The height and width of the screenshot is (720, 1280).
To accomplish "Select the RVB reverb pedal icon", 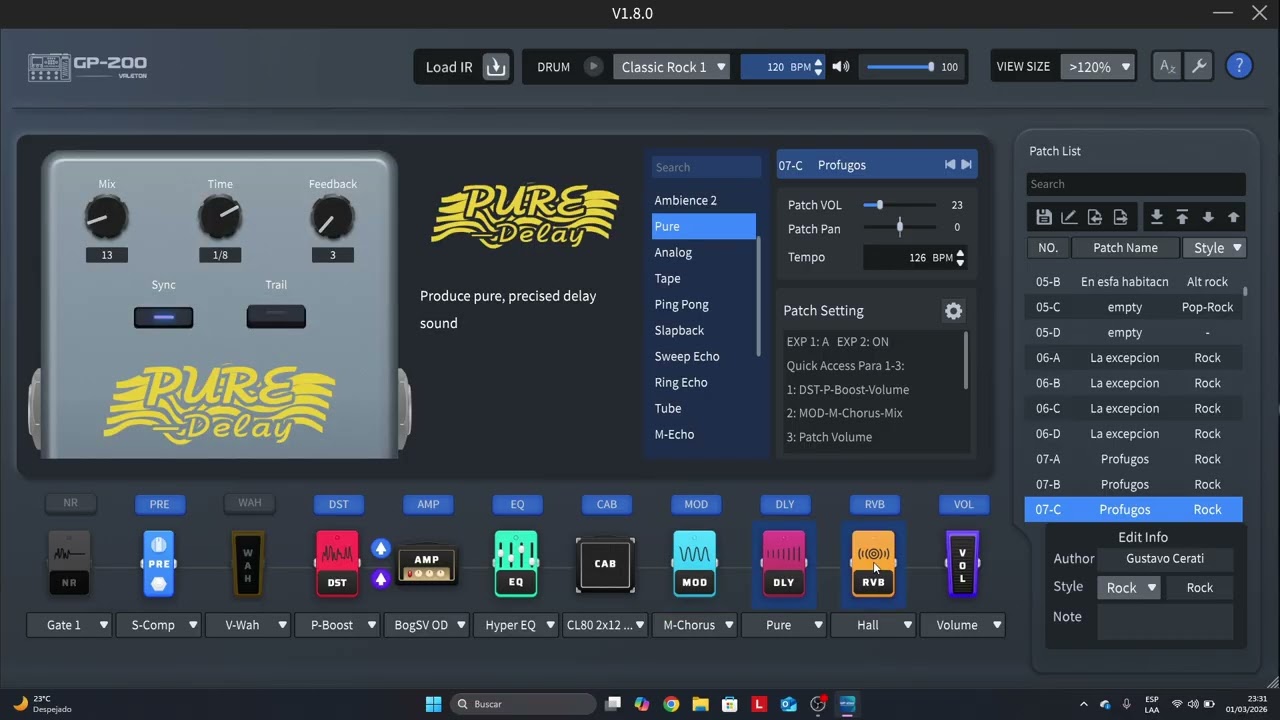I will (873, 564).
